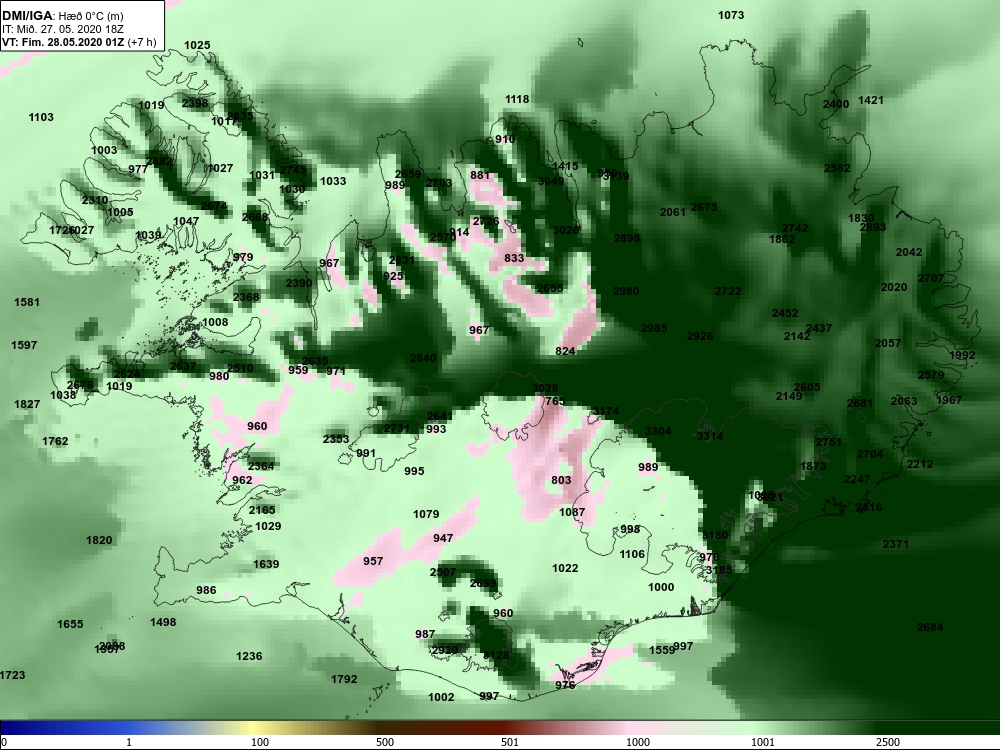Click the pink section of the legend color bar
Screen dimensions: 1000x750
[x=631, y=728]
